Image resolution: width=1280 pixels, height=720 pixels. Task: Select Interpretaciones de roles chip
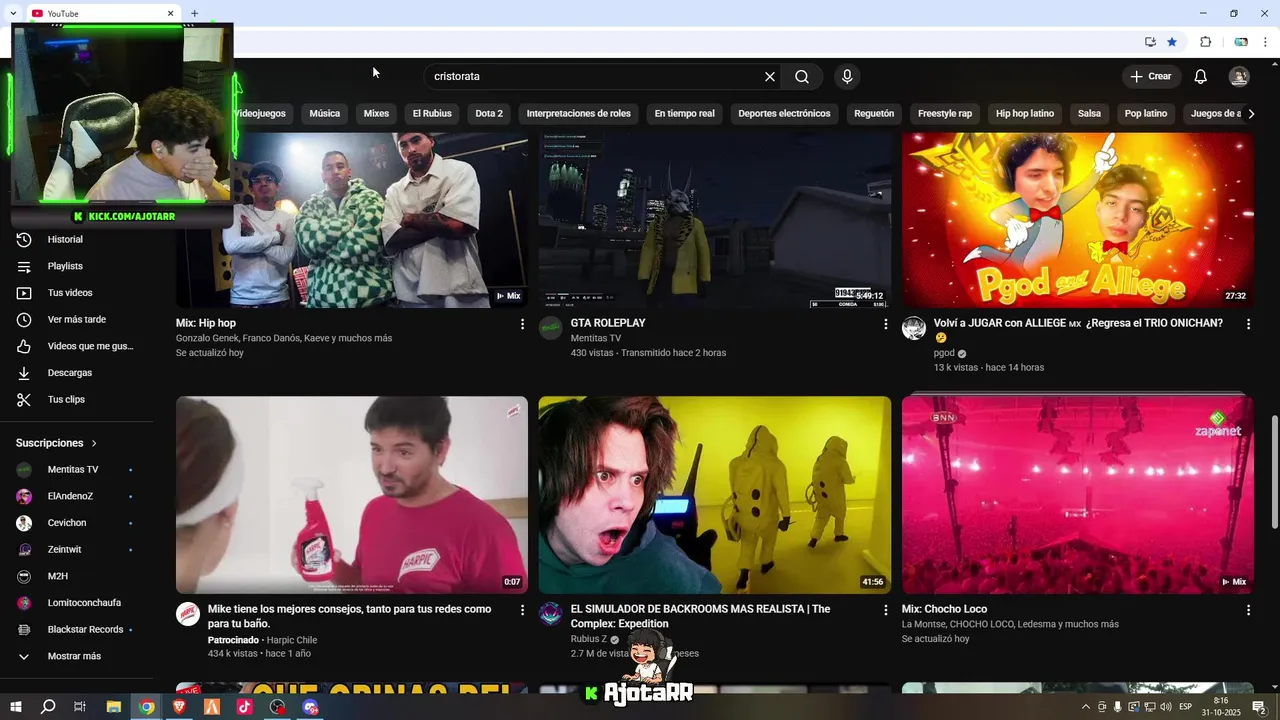pos(578,114)
